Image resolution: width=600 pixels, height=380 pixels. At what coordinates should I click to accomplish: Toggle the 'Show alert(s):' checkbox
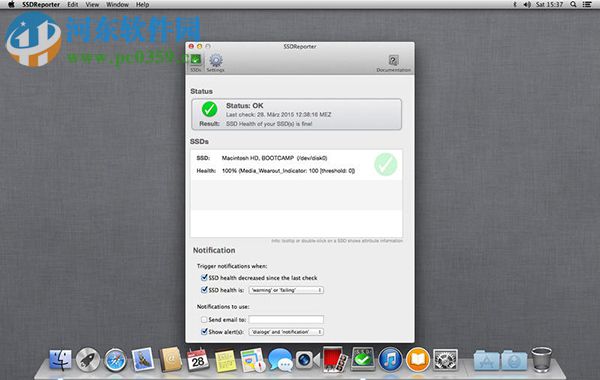pos(204,331)
